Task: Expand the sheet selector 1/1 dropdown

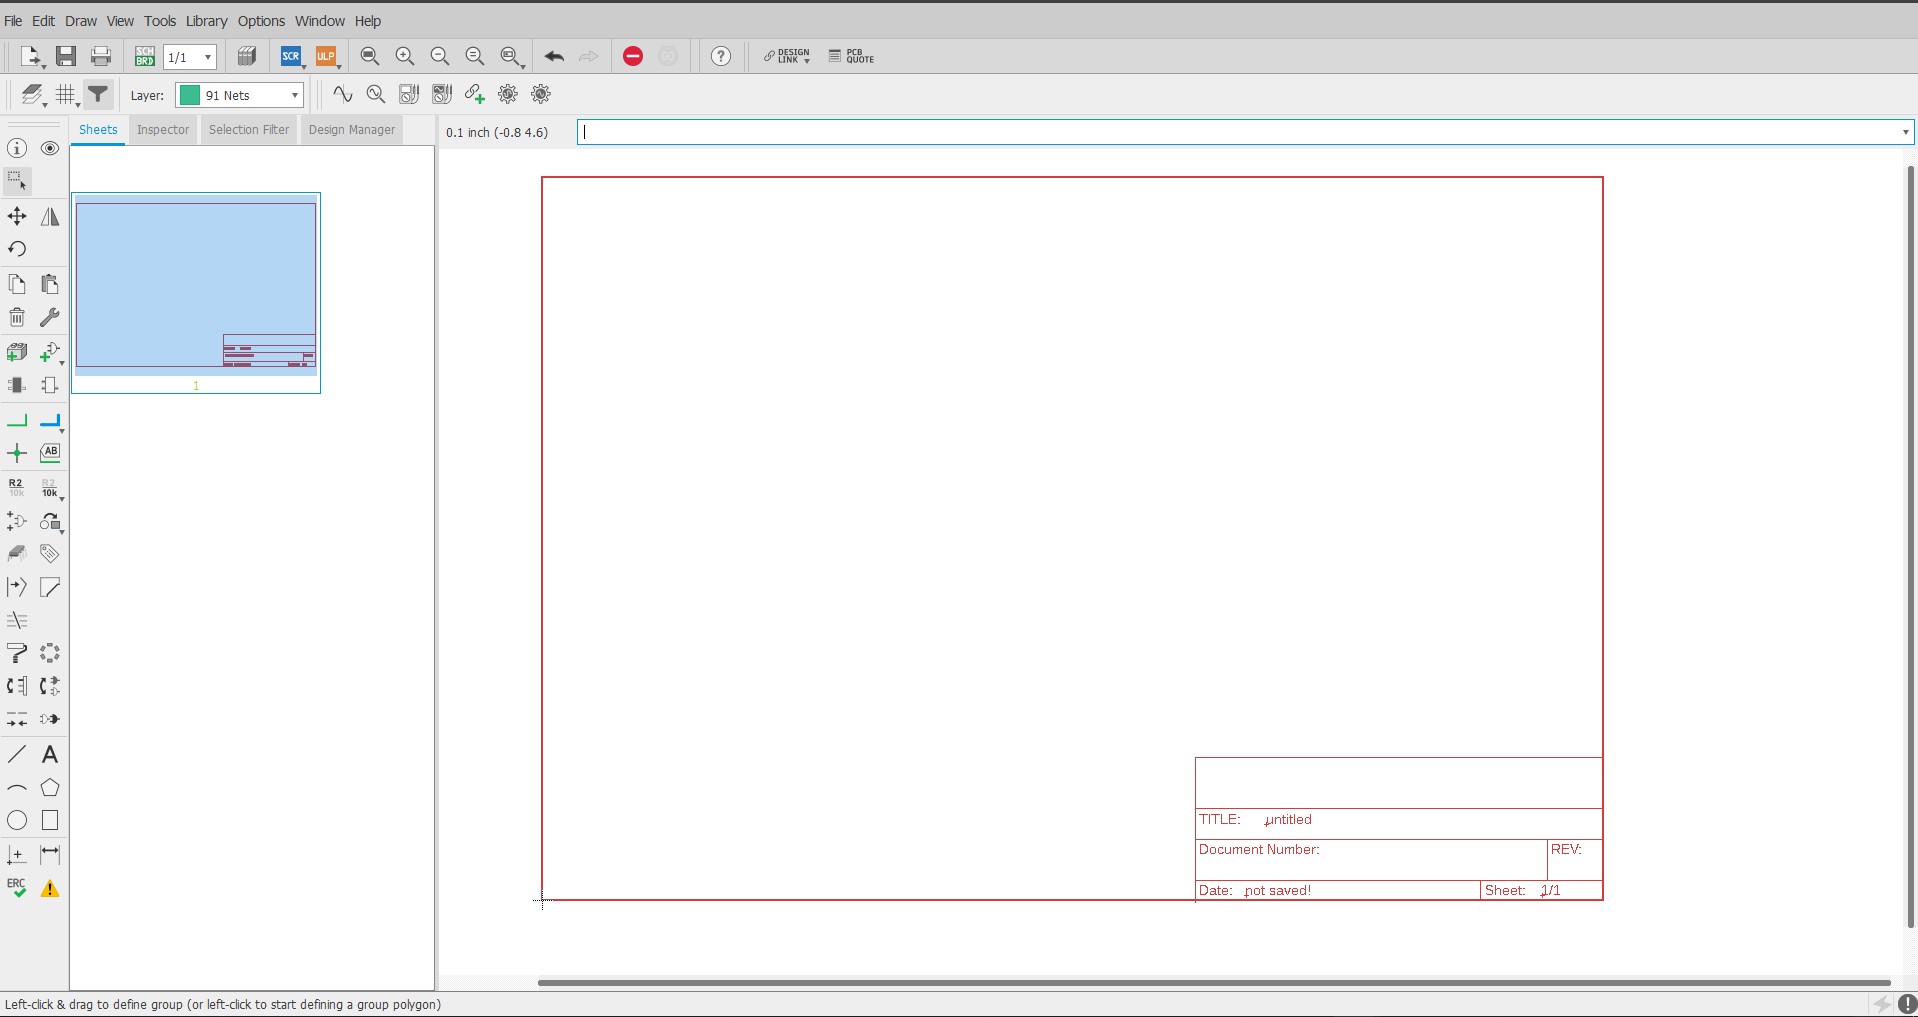Action: 207,57
